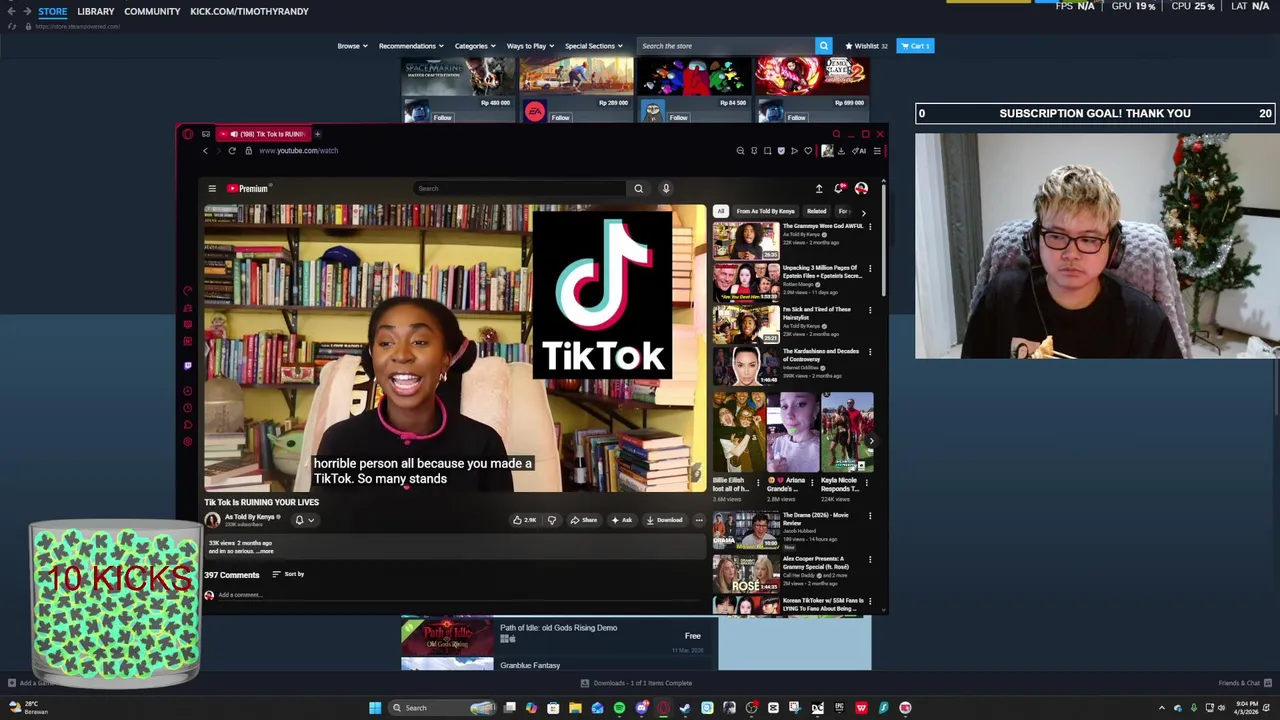Expand Steam Browse dropdown

click(x=352, y=46)
